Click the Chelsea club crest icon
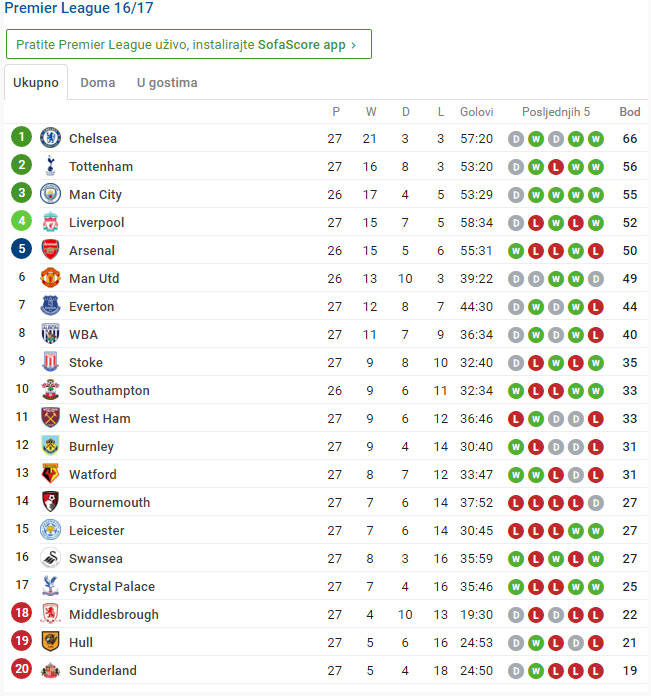The width and height of the screenshot is (651, 696). pyautogui.click(x=50, y=138)
